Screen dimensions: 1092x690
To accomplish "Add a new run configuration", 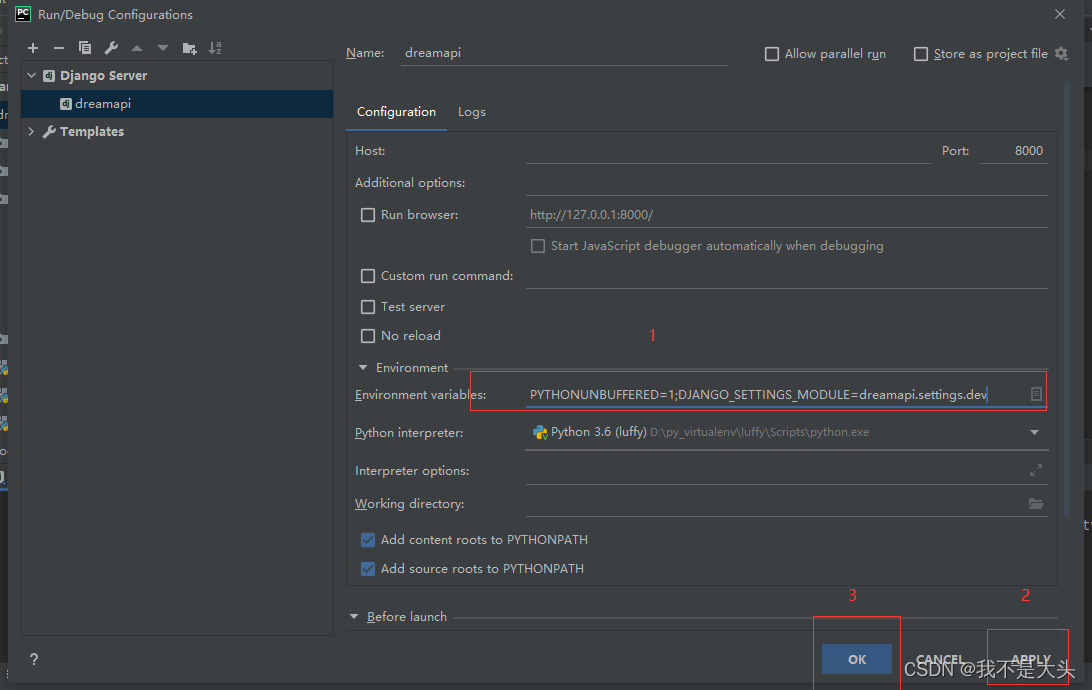I will (x=33, y=47).
